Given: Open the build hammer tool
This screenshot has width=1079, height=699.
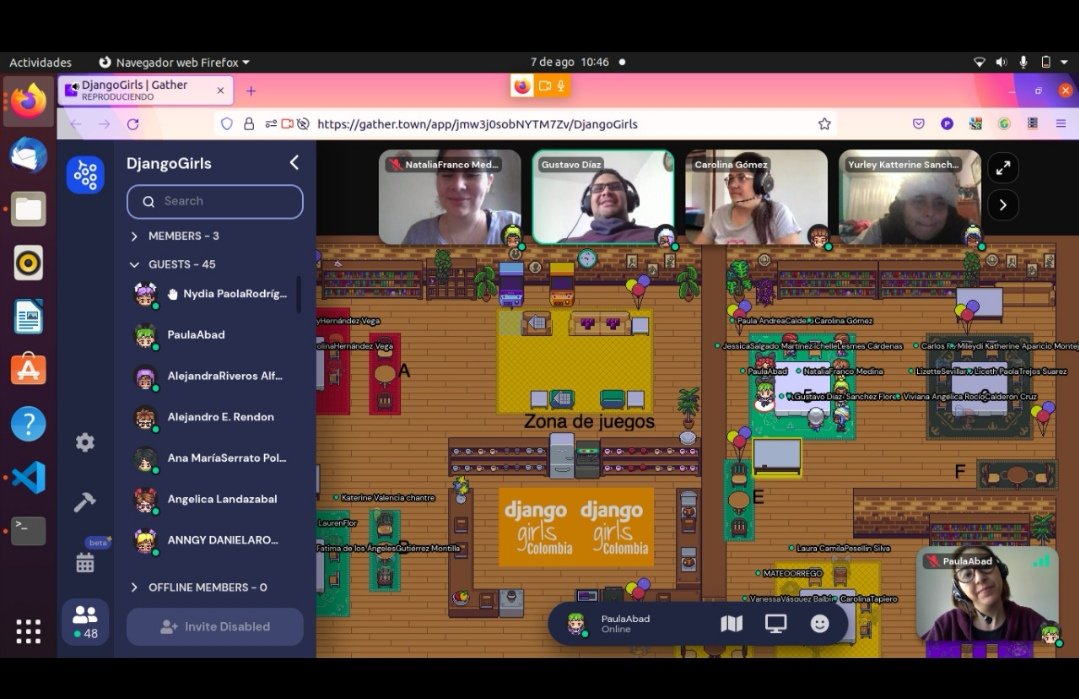Looking at the screenshot, I should 85,502.
